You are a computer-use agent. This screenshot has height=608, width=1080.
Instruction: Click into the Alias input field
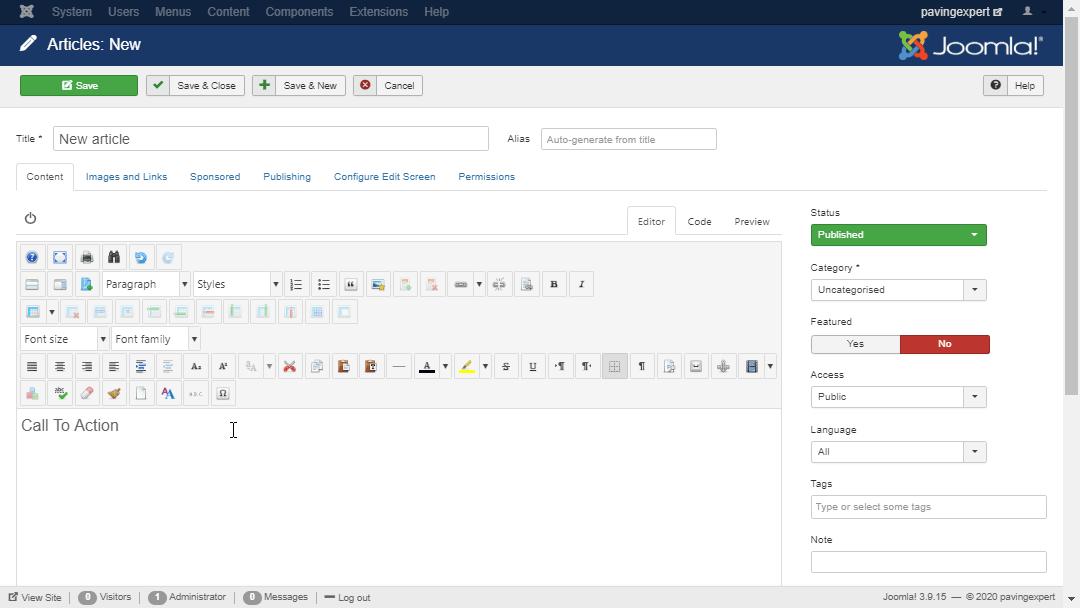[x=628, y=139]
